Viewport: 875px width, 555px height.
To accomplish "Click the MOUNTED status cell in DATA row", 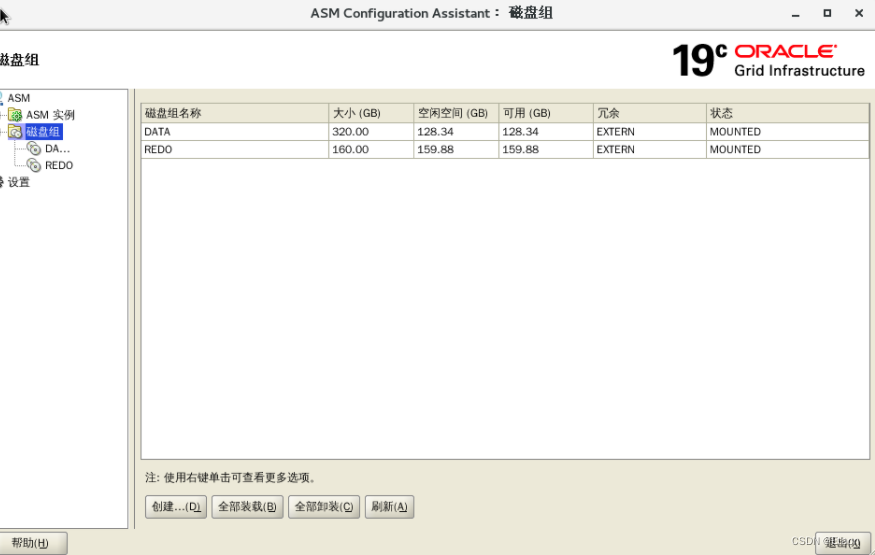I will point(787,132).
